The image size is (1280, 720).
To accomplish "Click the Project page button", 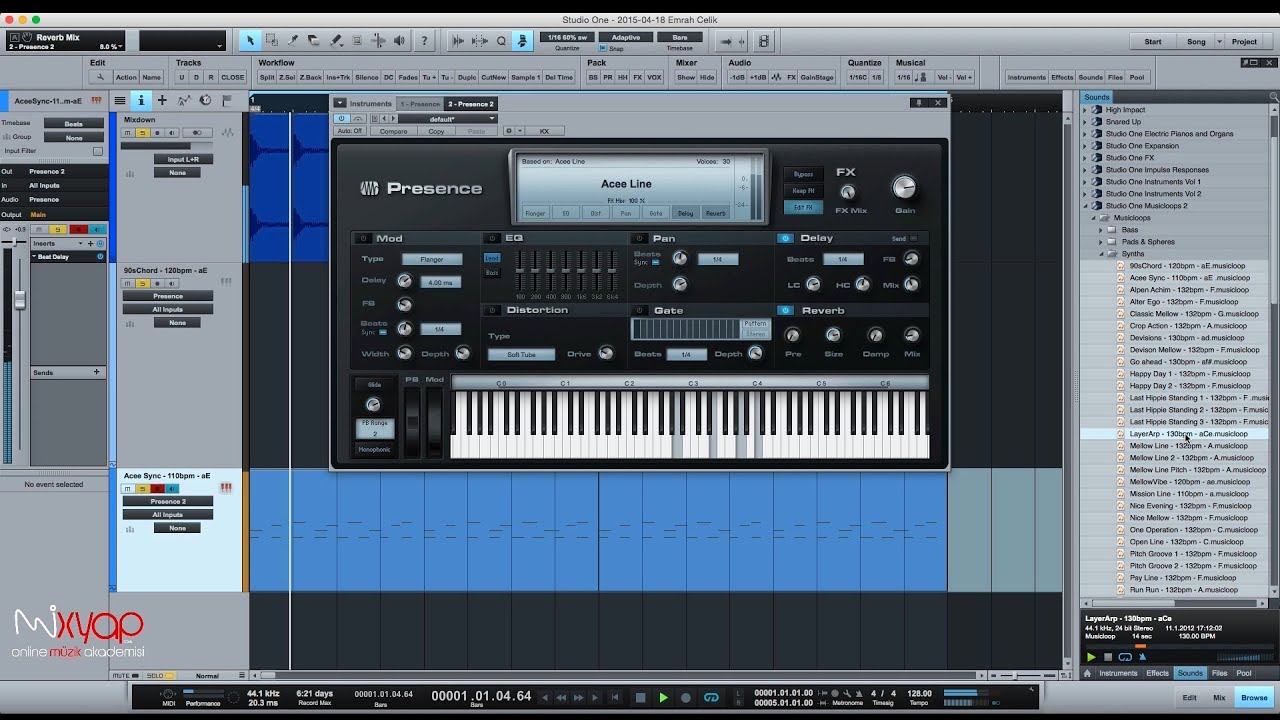I will [1244, 41].
